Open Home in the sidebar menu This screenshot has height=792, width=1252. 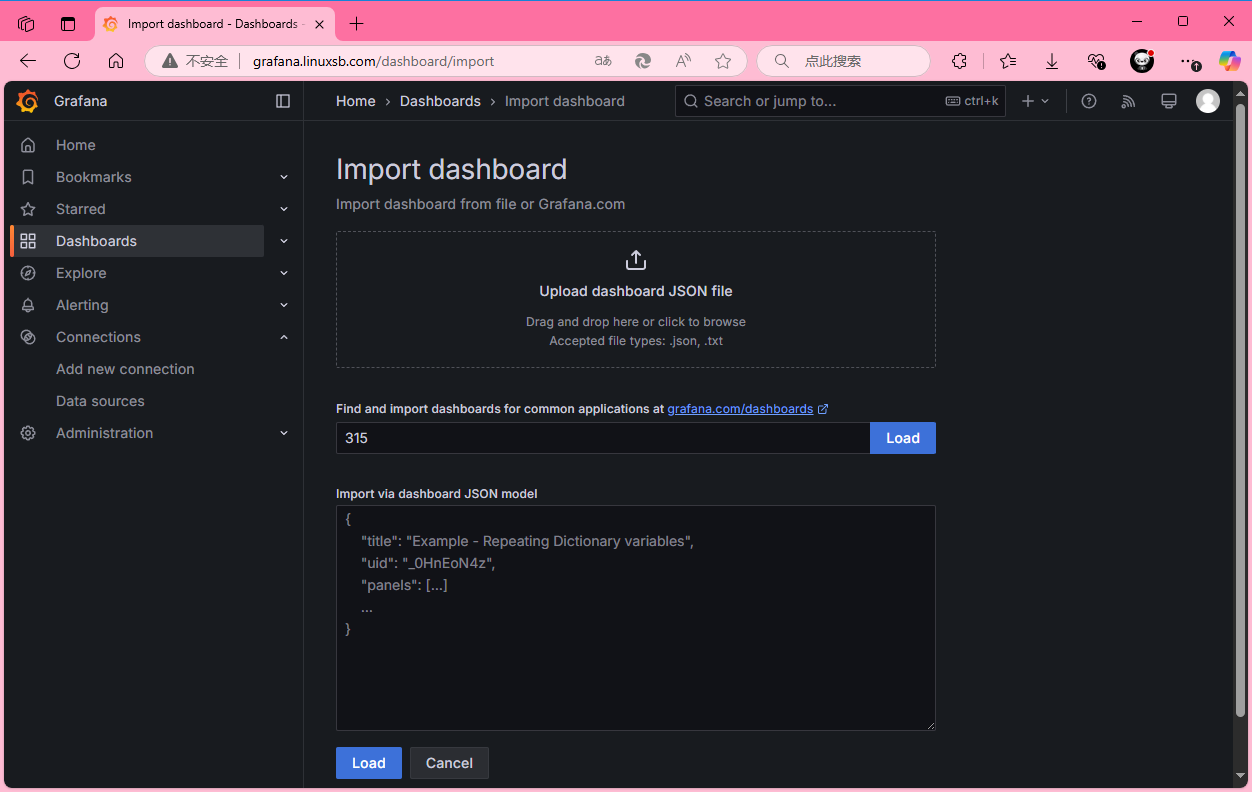76,145
